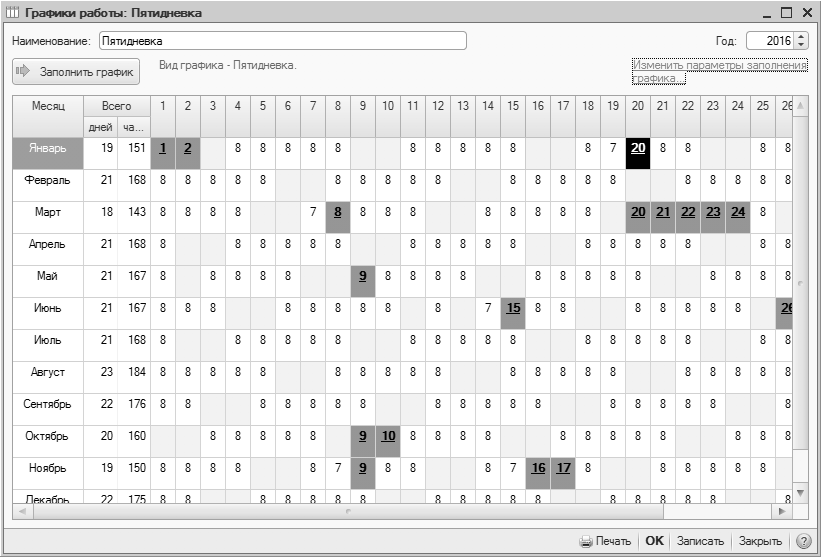Click the vertical scrollbar down arrow

799,493
